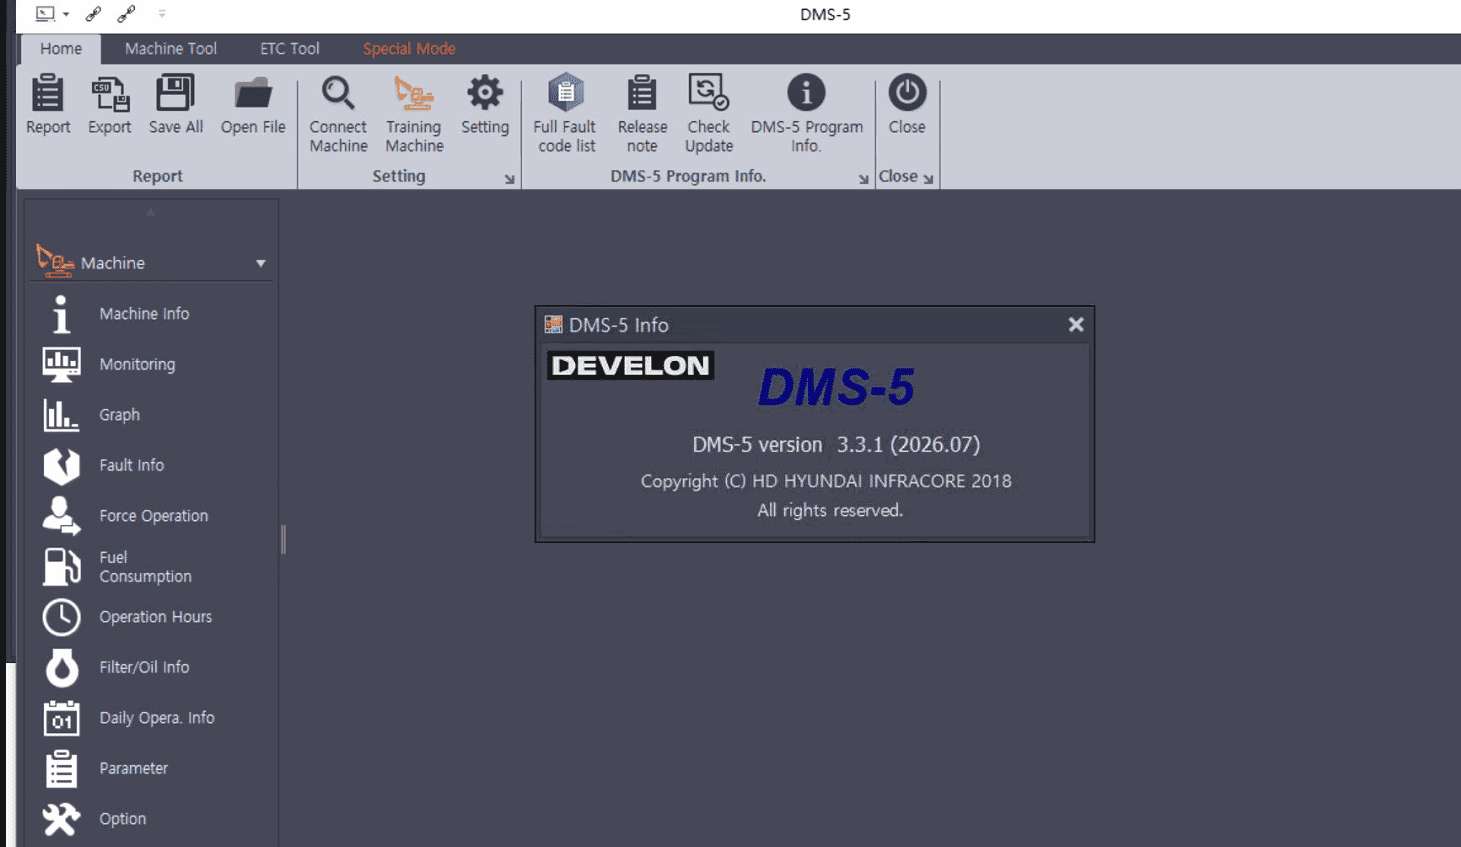The width and height of the screenshot is (1461, 847).
Task: Click the first link icon in title bar
Action: [93, 14]
